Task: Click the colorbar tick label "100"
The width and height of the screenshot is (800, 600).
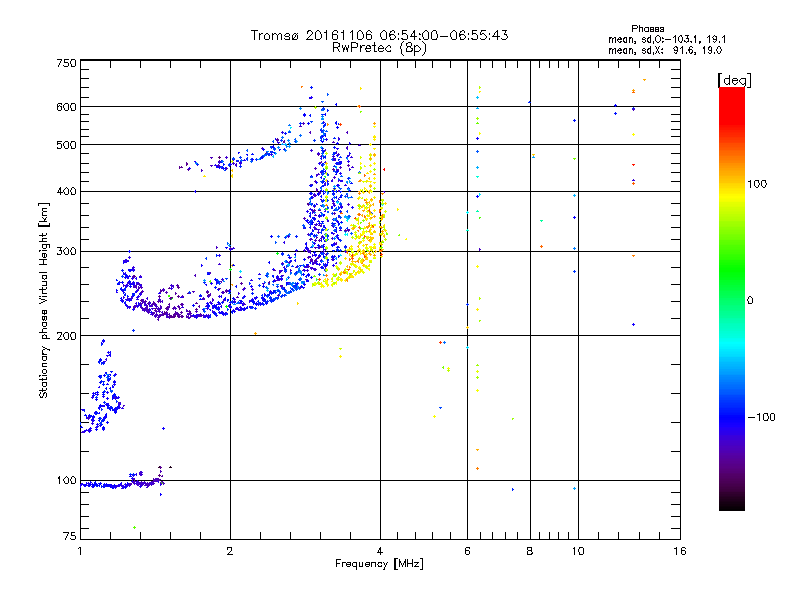Action: [757, 184]
